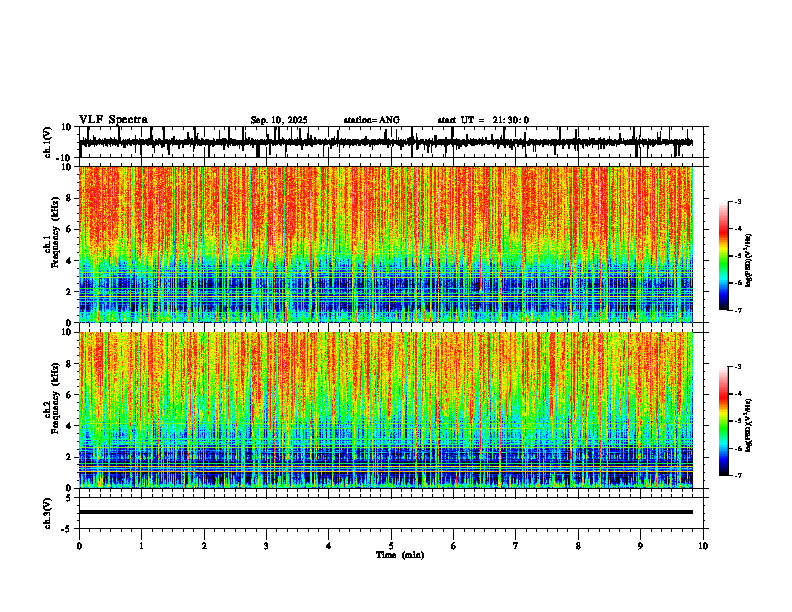Click the "-3" label on ch.2 colorbar
This screenshot has width=792, height=612.
(x=737, y=367)
